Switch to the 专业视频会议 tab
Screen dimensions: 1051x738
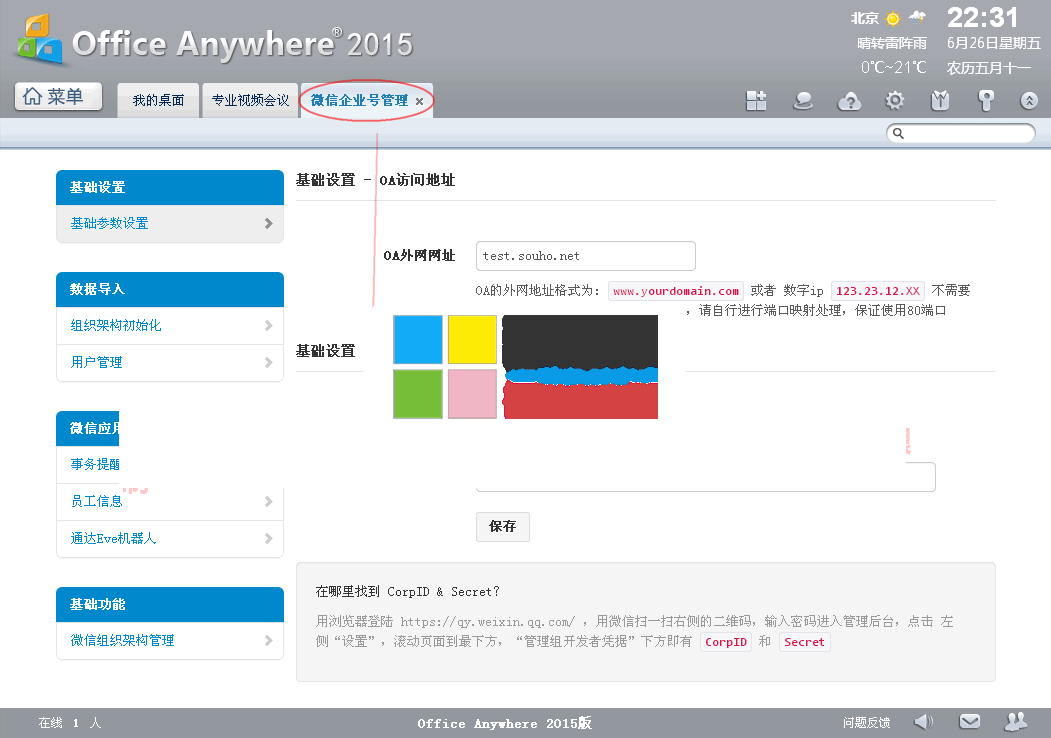250,100
